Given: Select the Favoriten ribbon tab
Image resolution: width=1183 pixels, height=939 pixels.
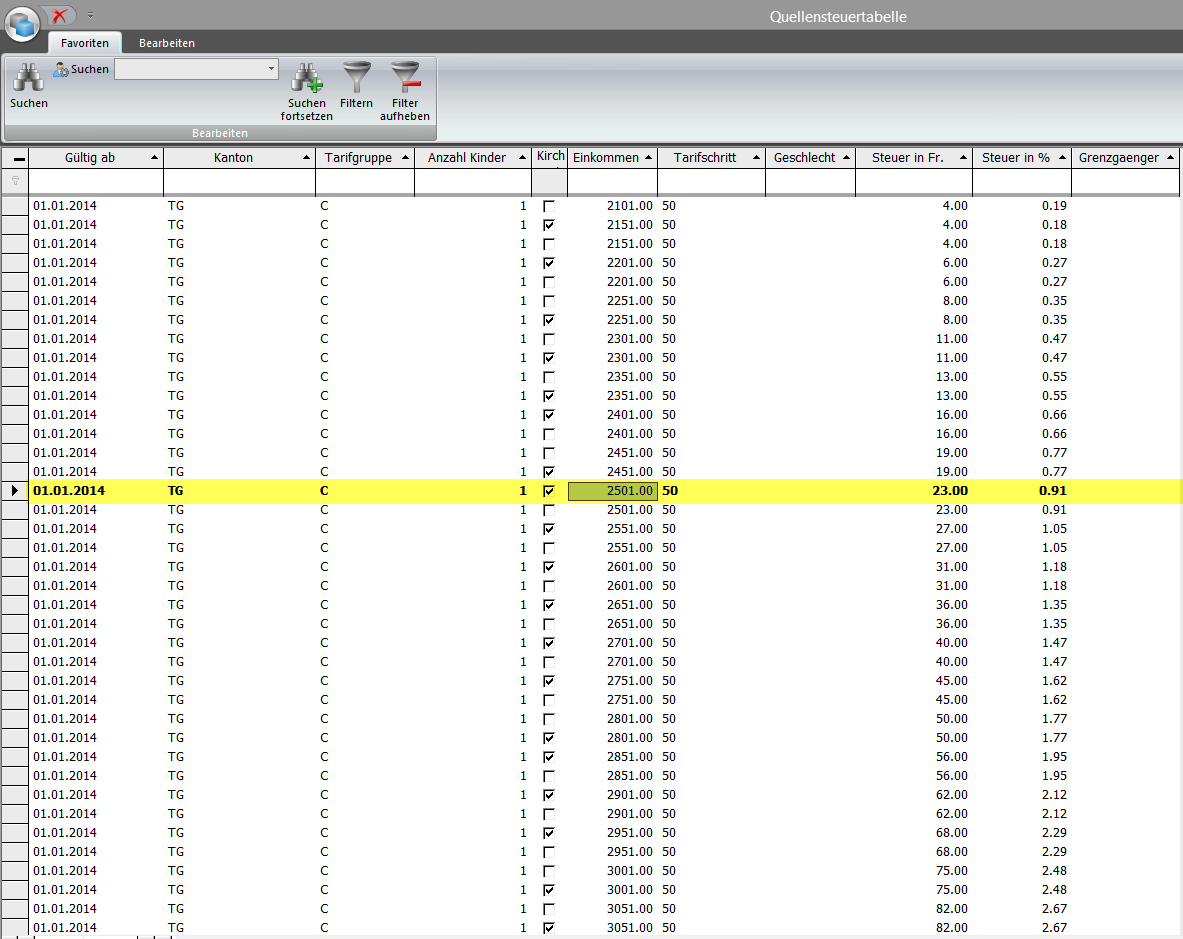Looking at the screenshot, I should click(85, 43).
